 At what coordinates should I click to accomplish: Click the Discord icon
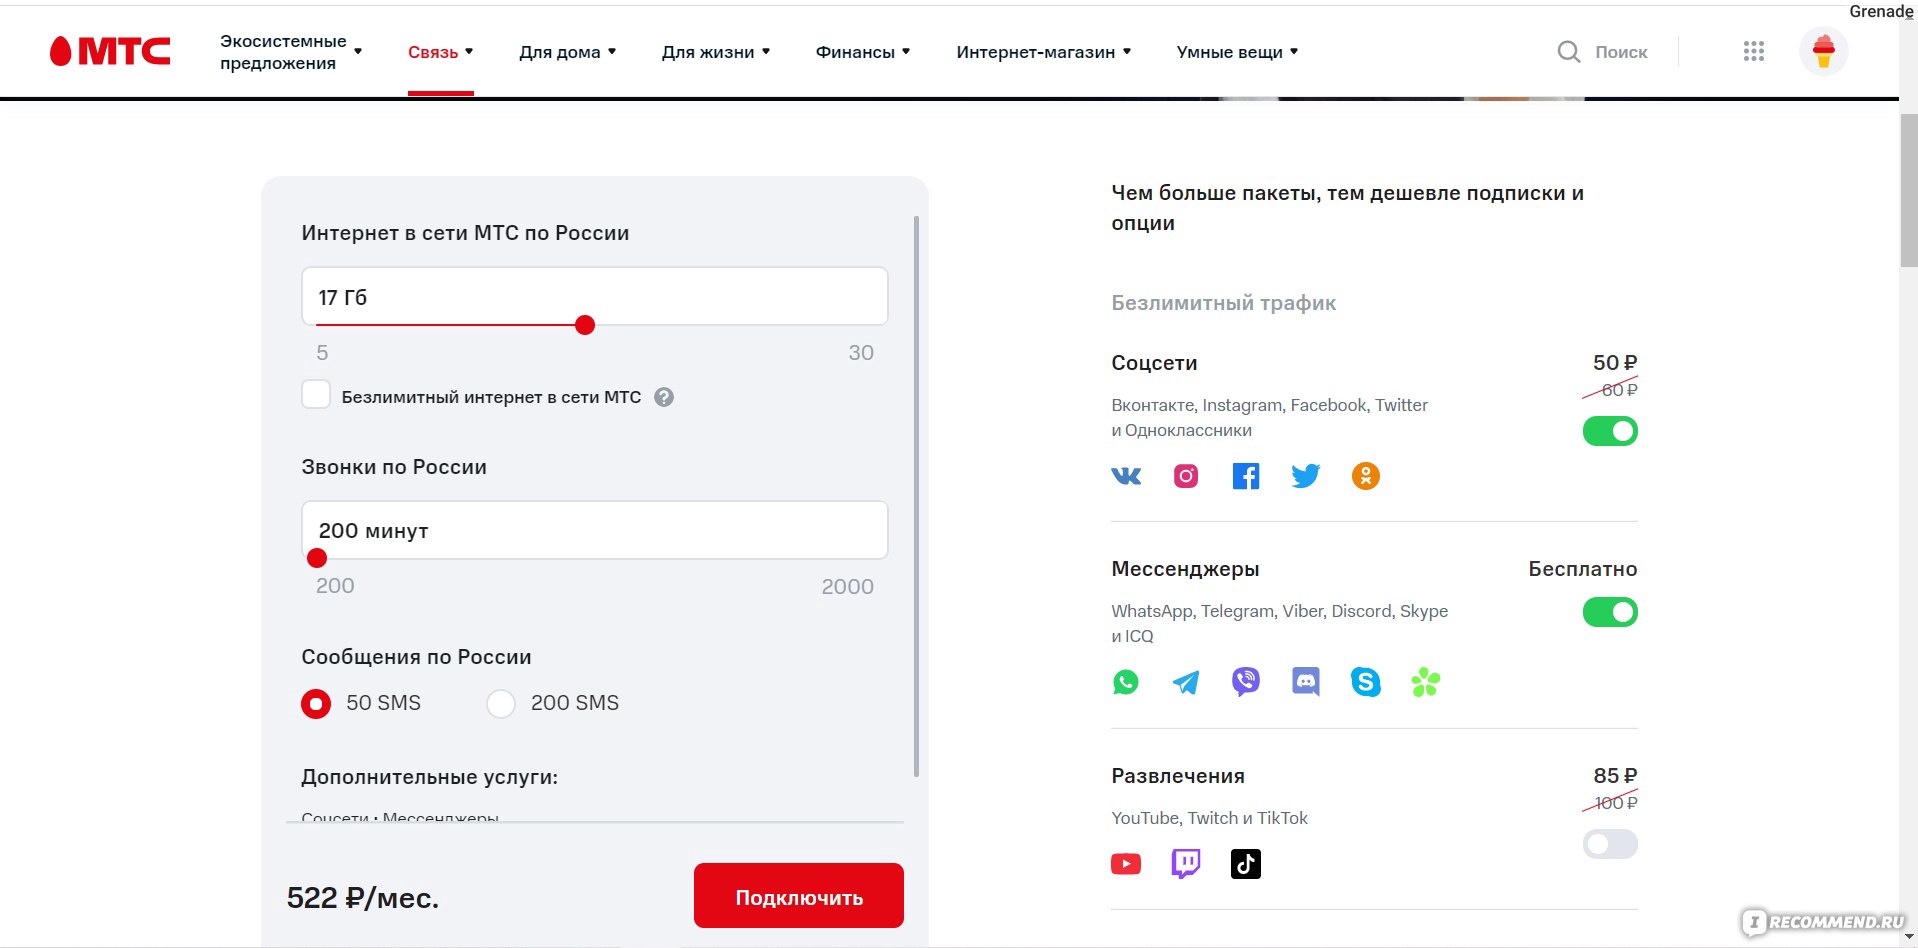(x=1306, y=682)
